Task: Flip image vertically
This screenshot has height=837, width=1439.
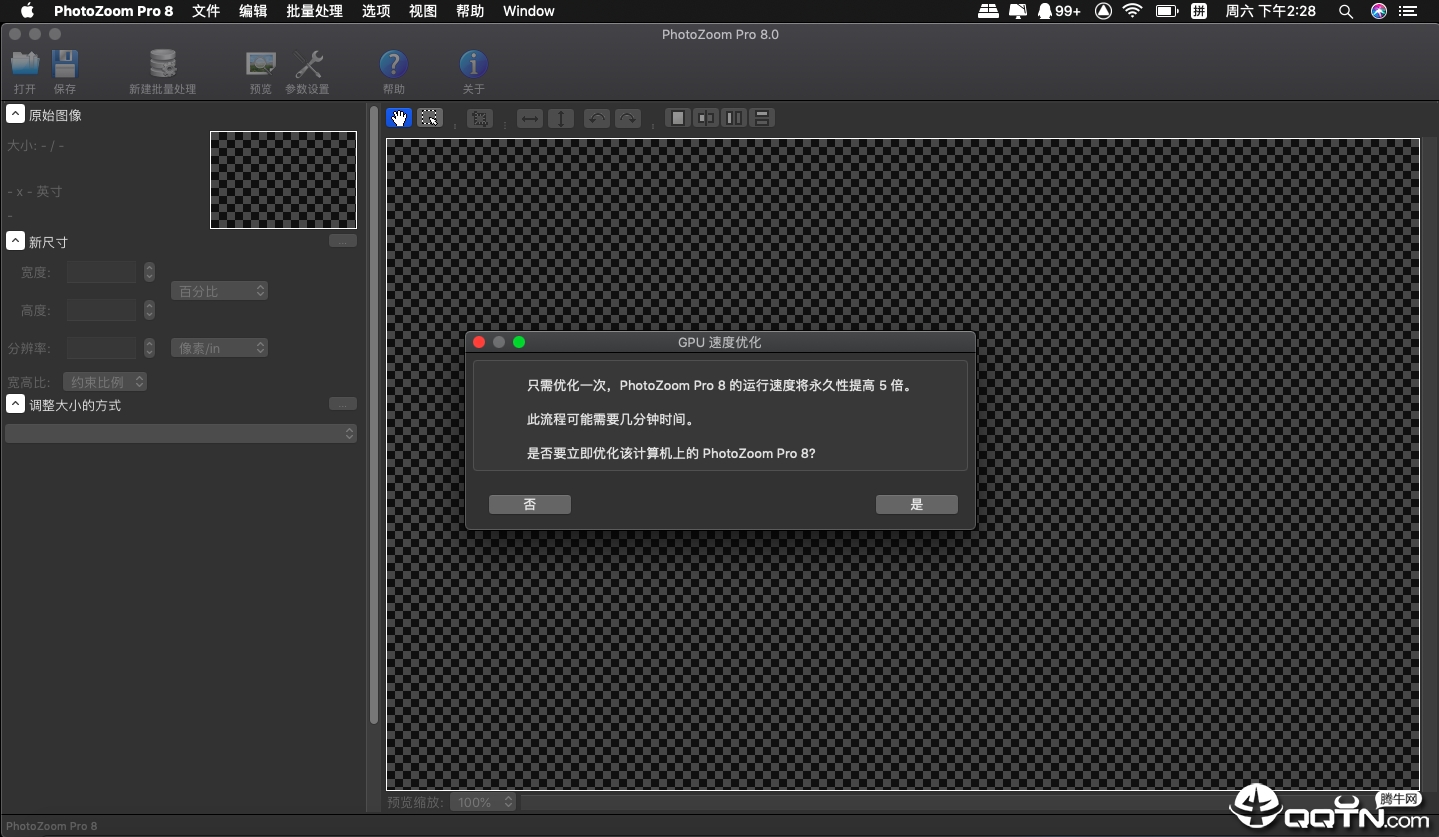Action: click(561, 118)
